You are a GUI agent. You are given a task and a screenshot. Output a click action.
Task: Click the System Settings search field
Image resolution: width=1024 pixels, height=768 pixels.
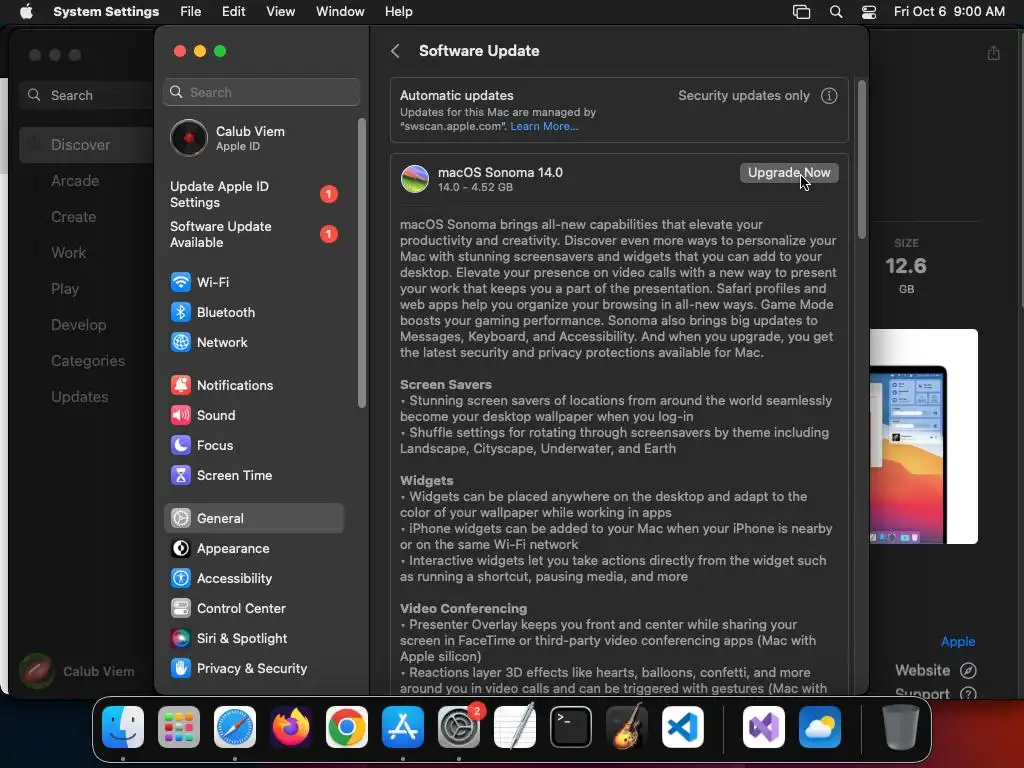[x=261, y=92]
